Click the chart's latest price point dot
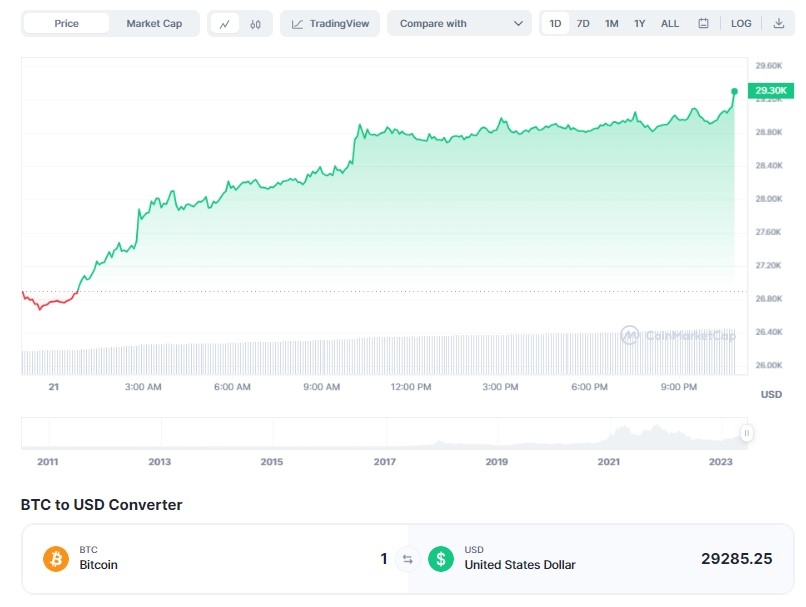This screenshot has width=806, height=607. click(x=735, y=91)
